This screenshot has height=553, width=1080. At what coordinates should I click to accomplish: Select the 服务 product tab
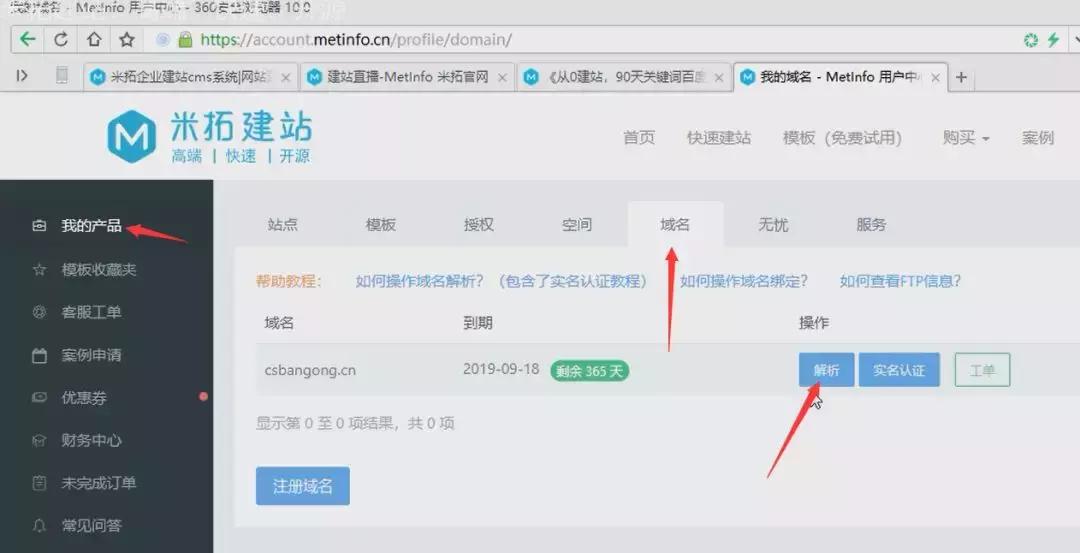[871, 225]
